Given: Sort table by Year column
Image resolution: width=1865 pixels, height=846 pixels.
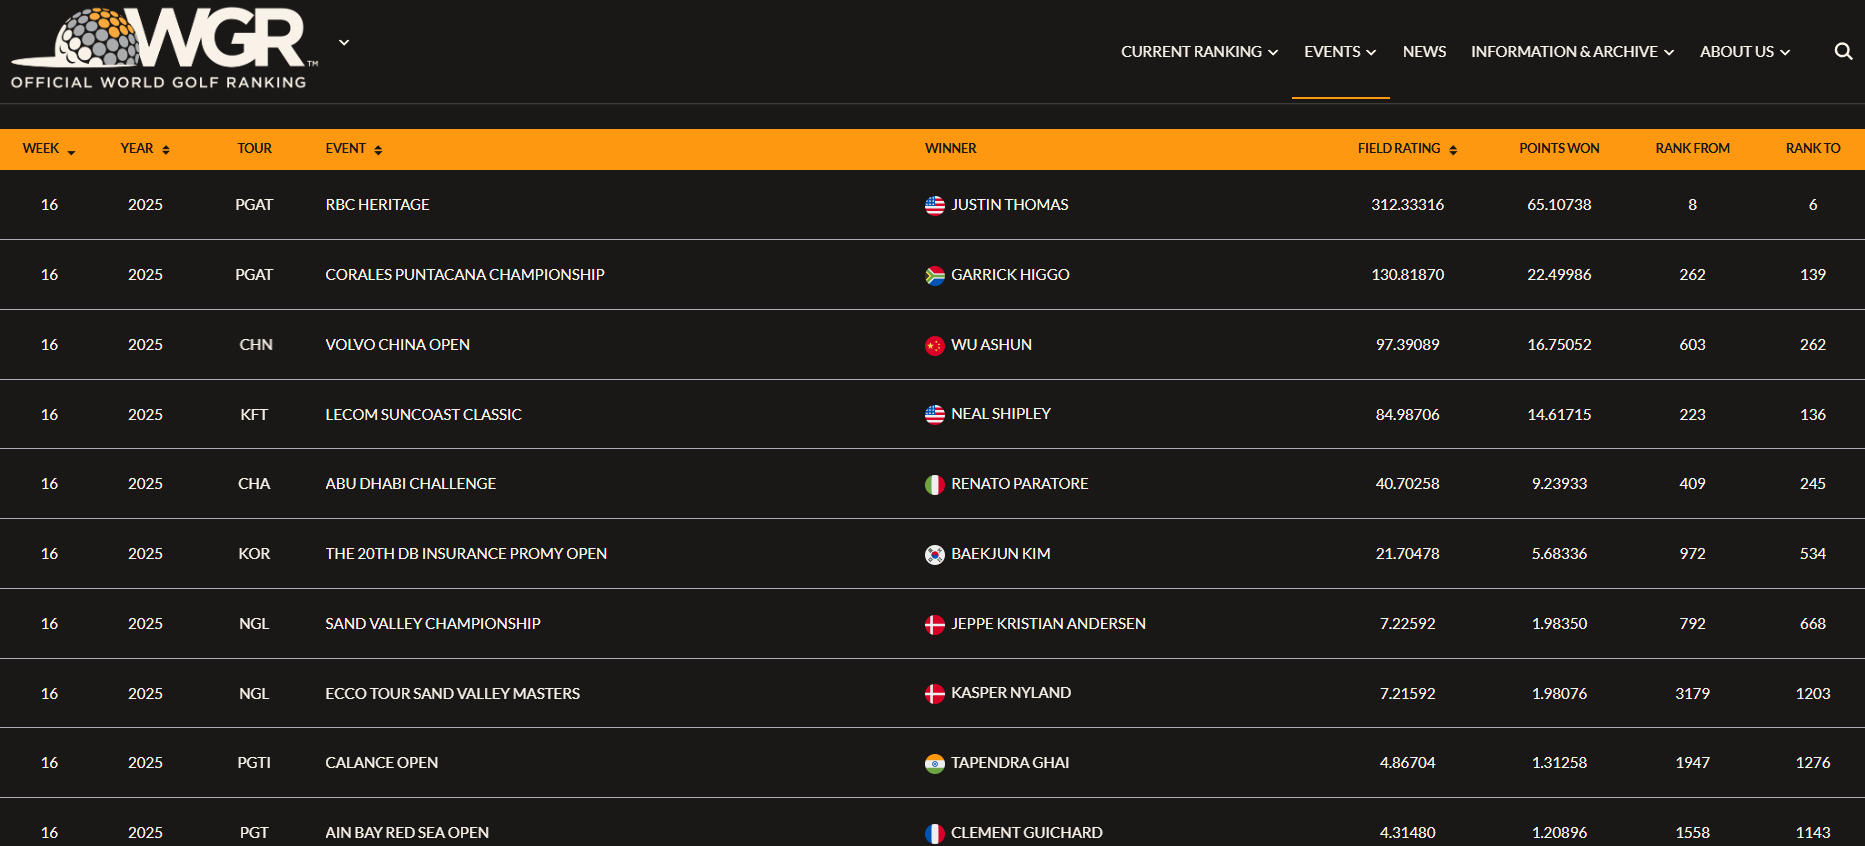Looking at the screenshot, I should 145,148.
